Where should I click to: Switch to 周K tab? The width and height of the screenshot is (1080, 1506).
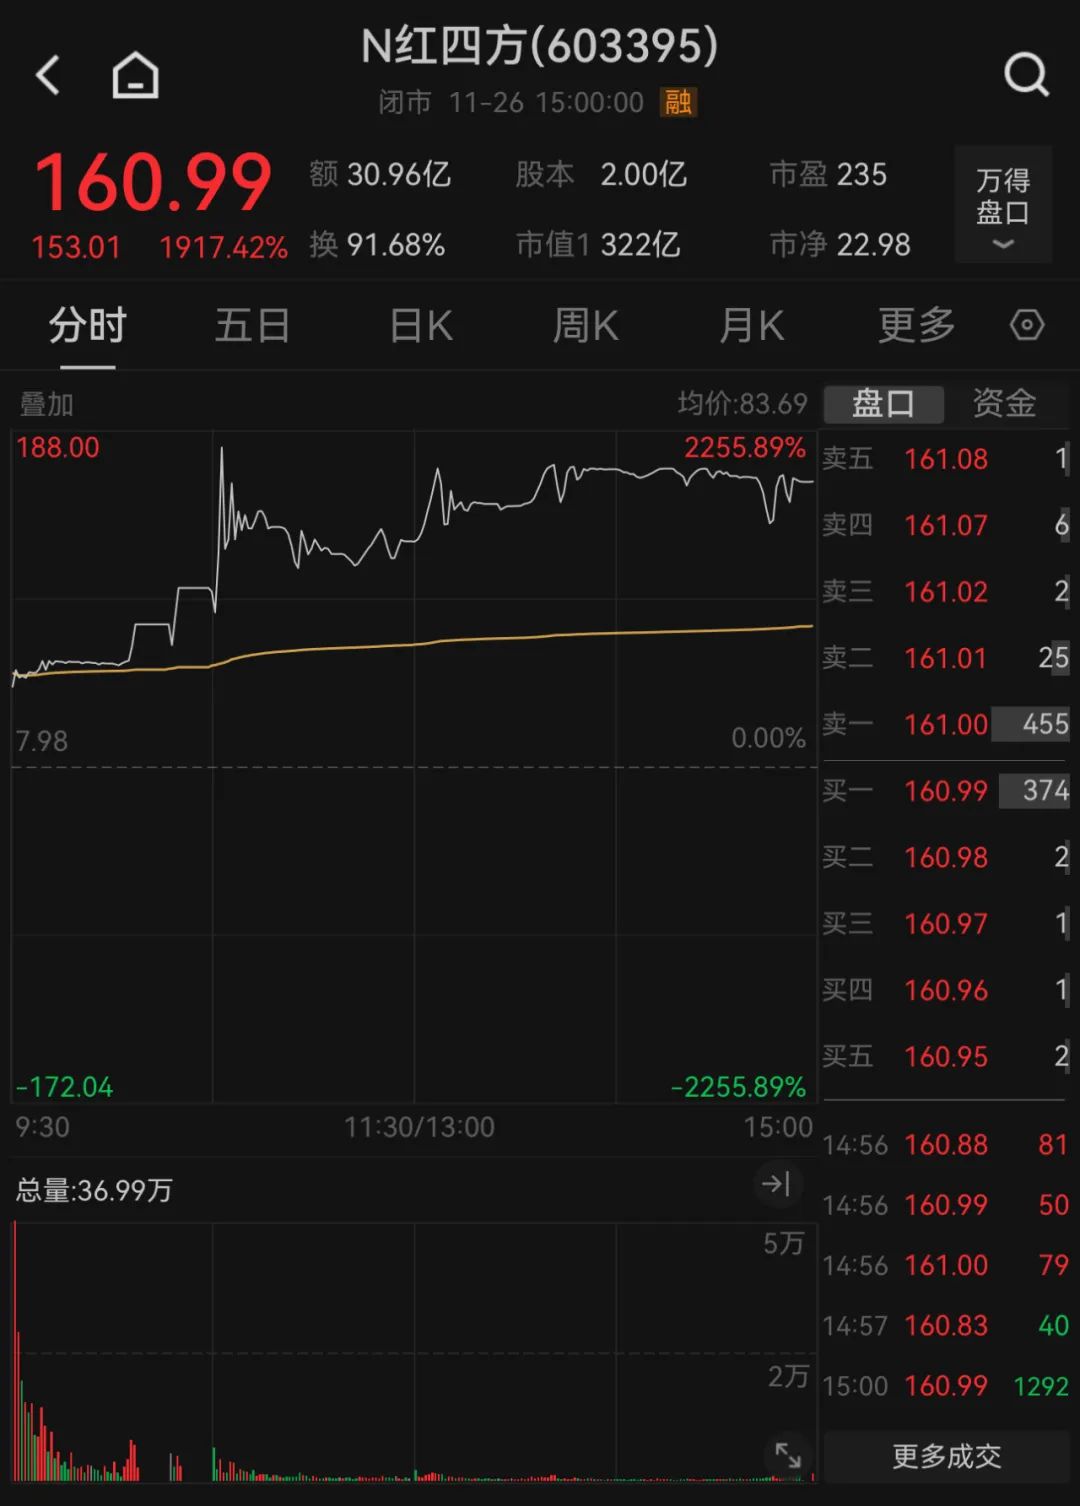coord(586,326)
